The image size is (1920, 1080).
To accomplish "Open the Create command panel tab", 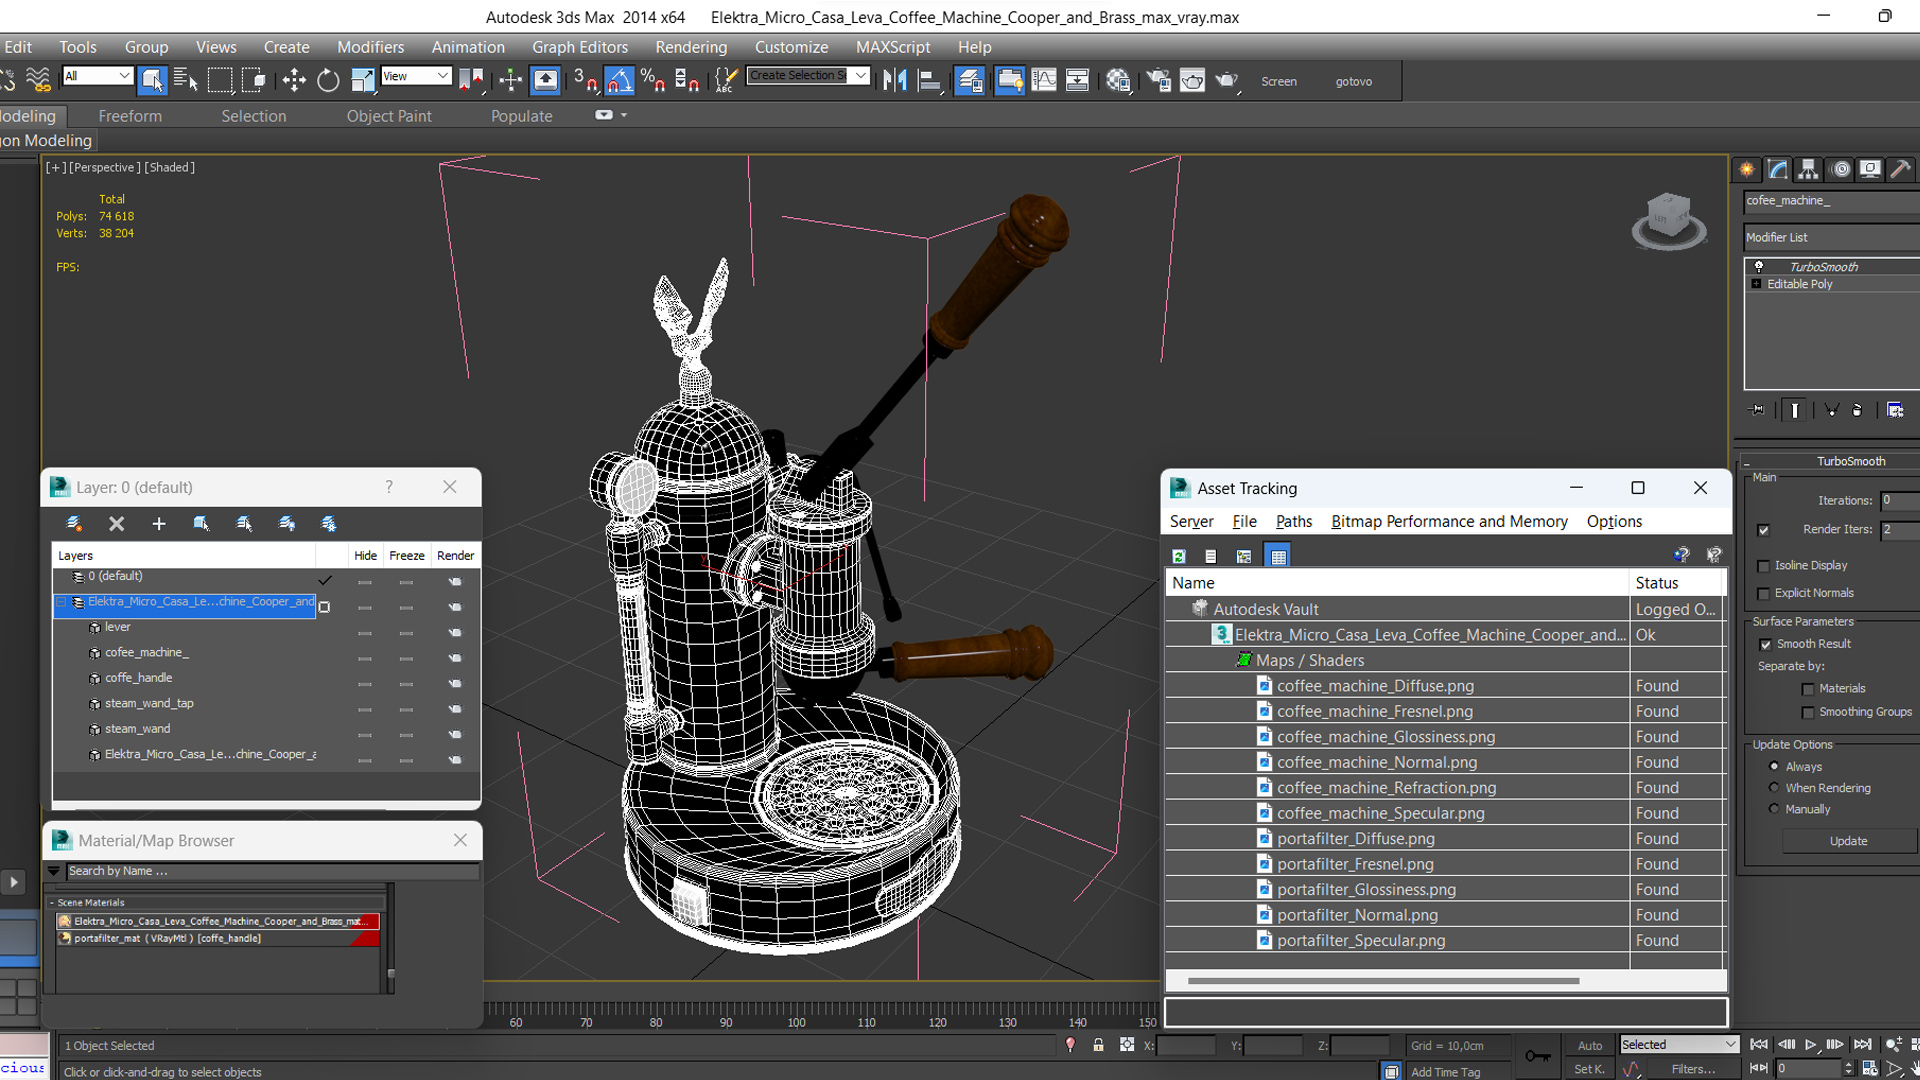I will coord(1746,169).
